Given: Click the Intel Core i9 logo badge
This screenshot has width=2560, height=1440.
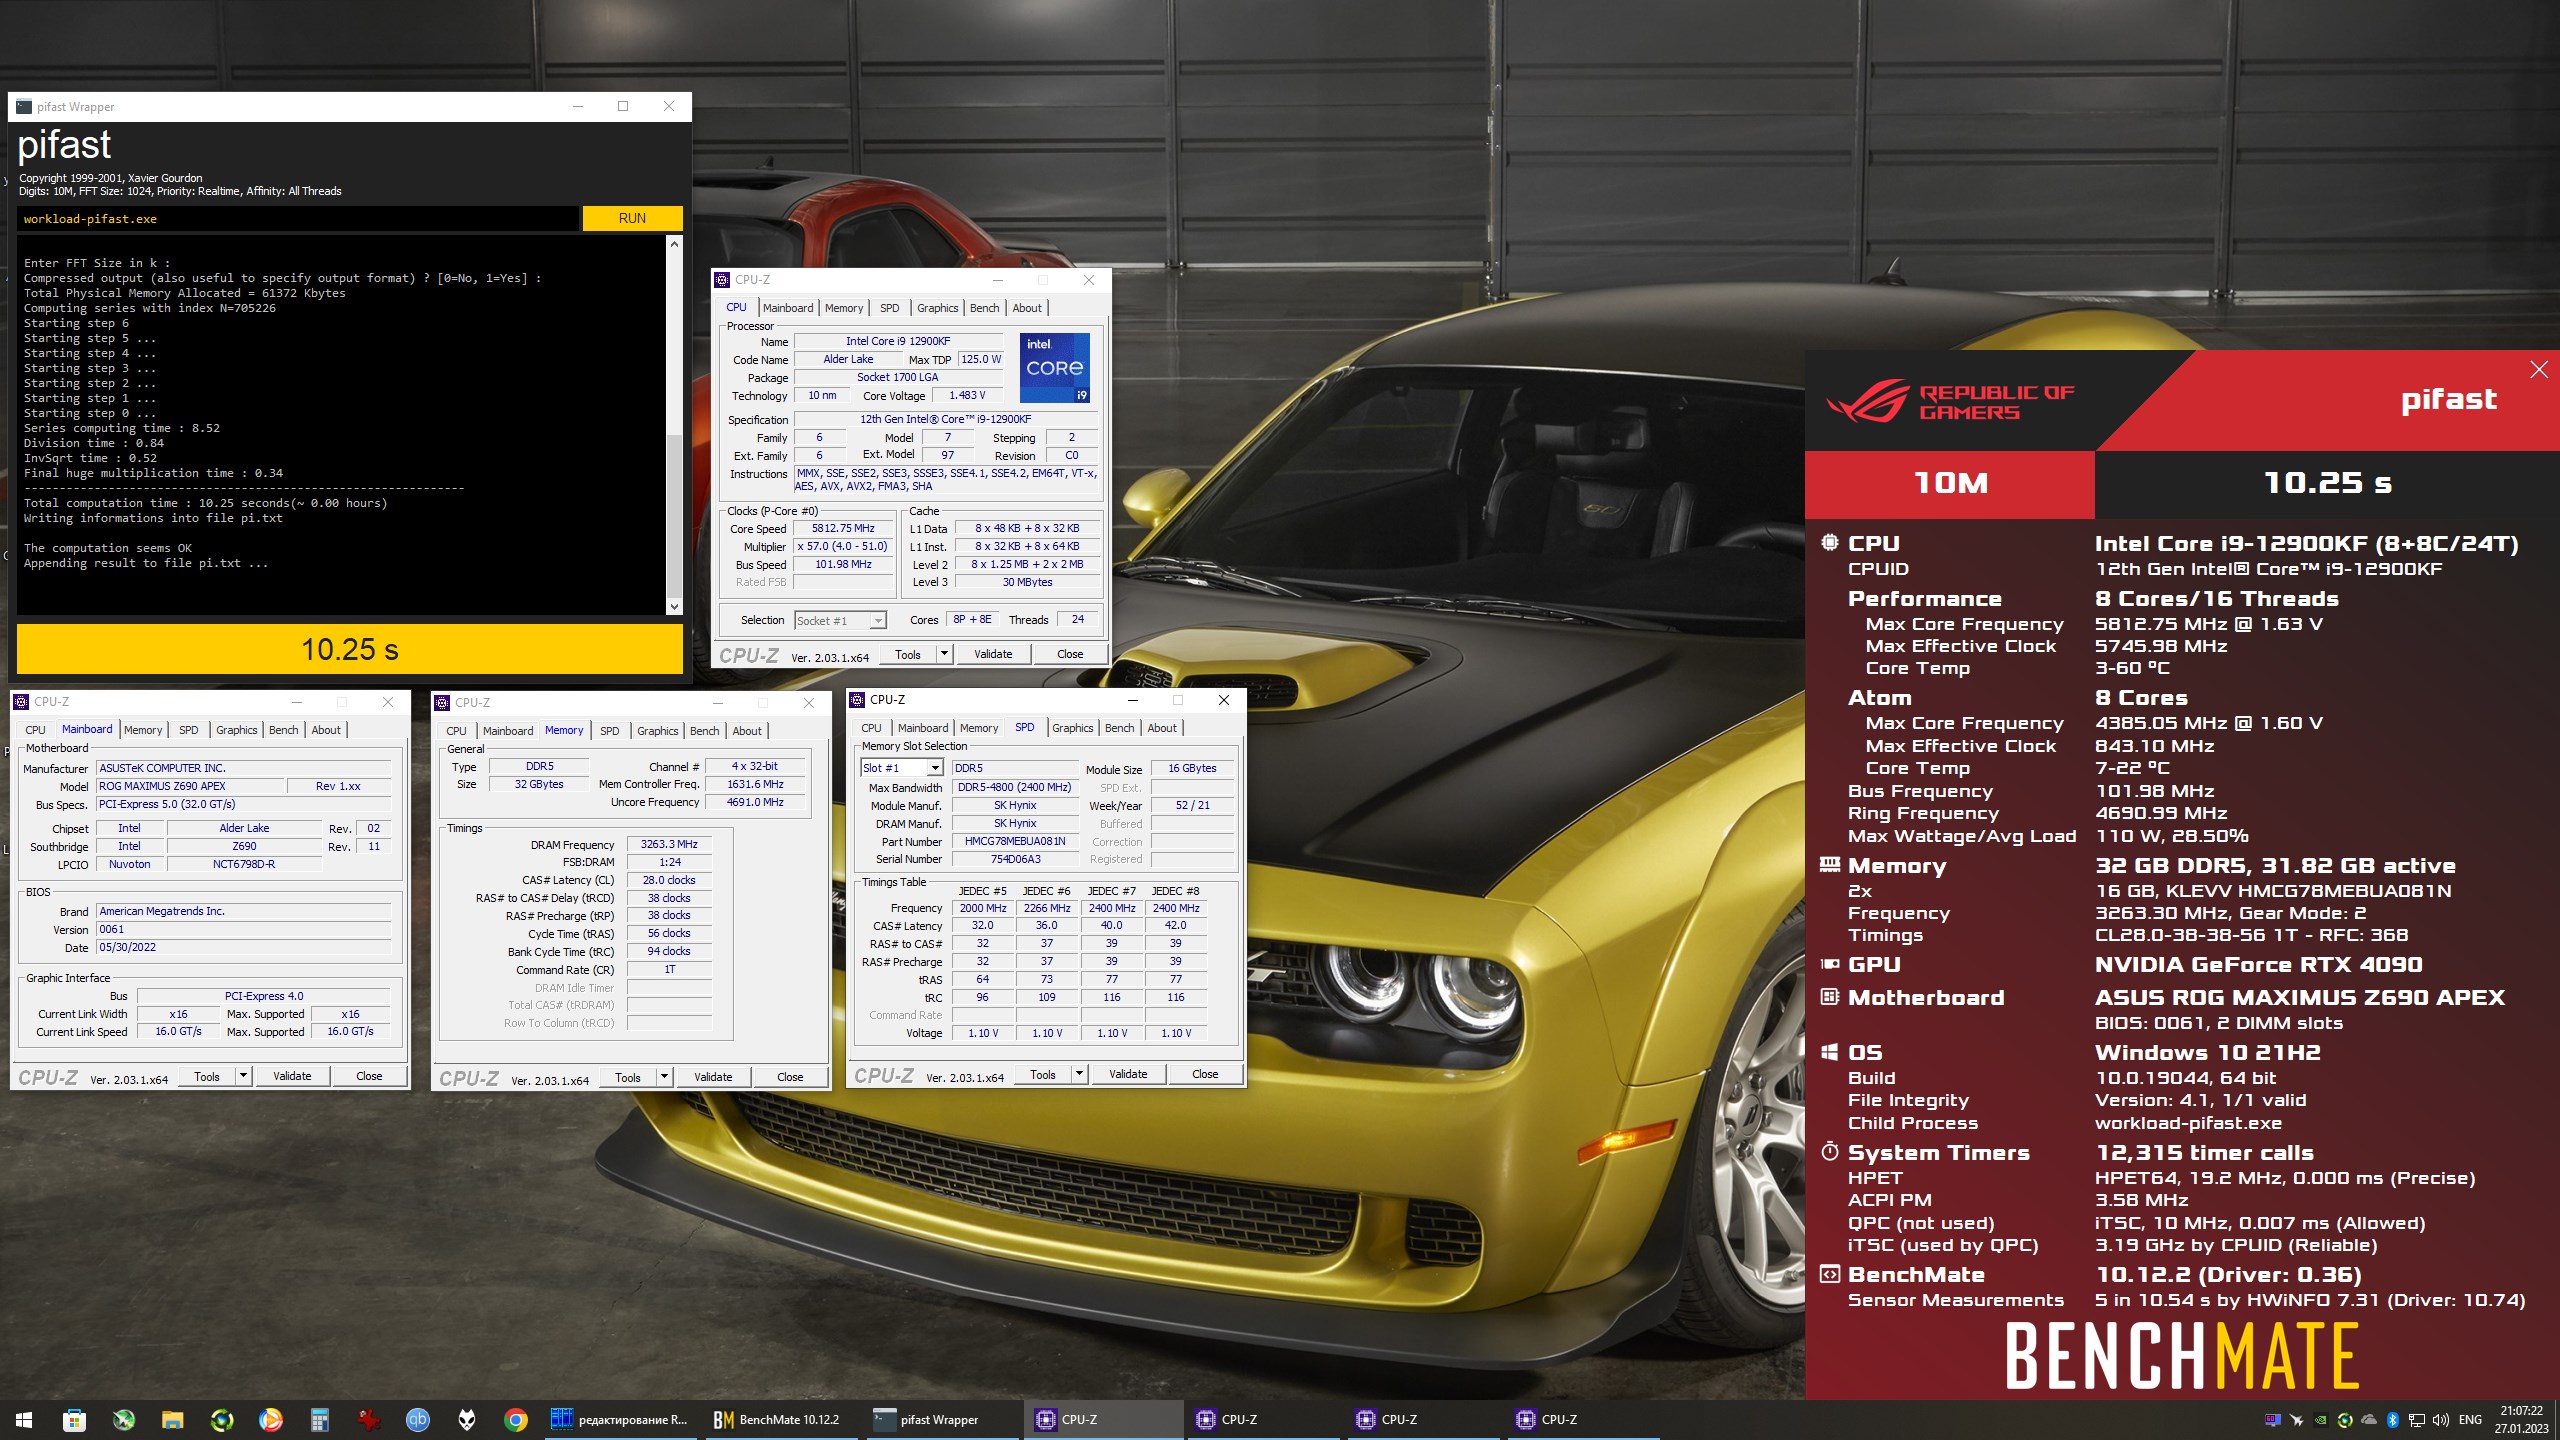Looking at the screenshot, I should point(1054,367).
